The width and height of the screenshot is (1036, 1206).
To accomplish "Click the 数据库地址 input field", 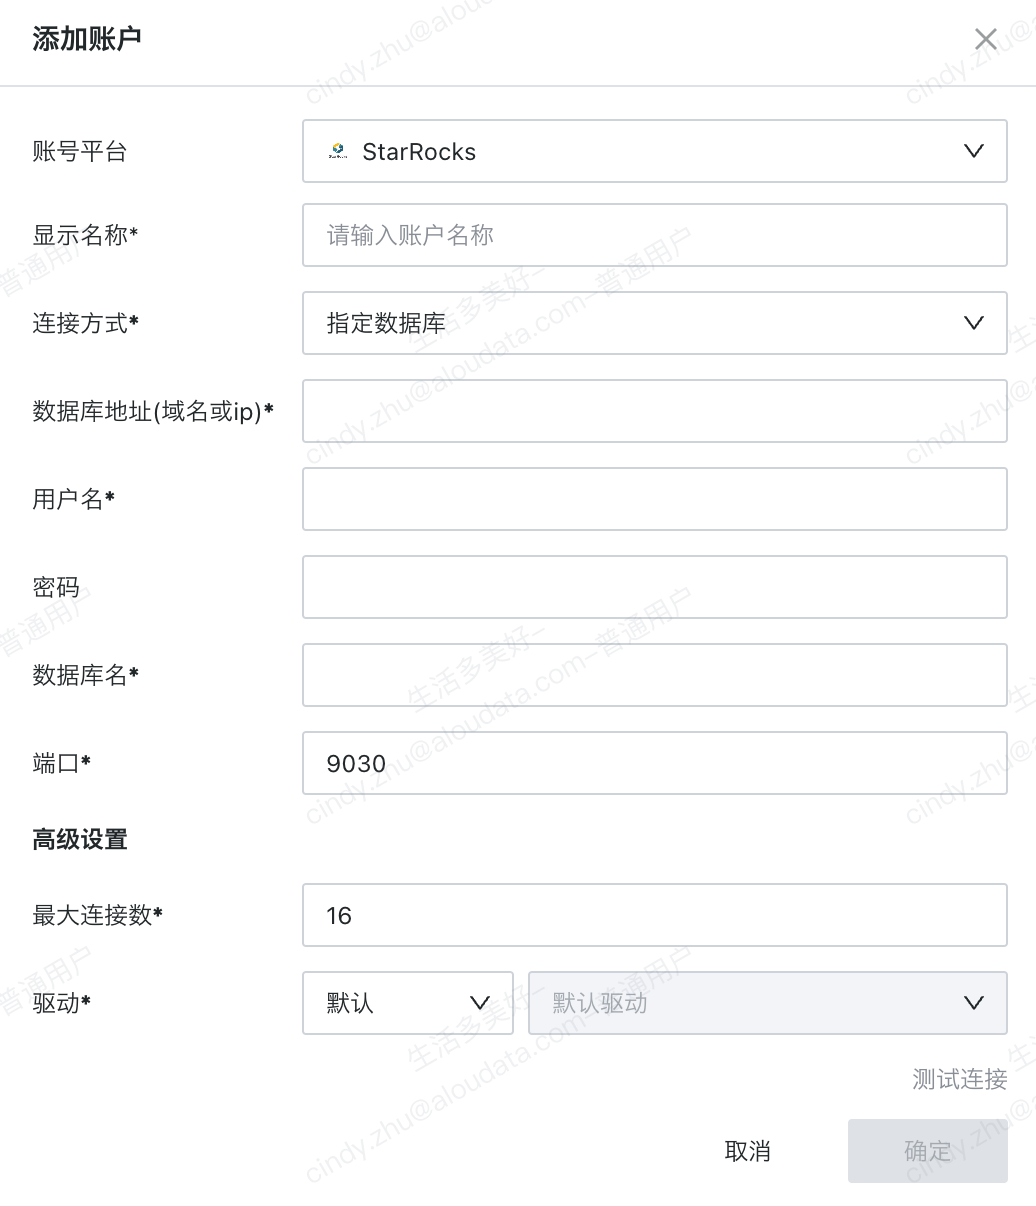I will click(654, 411).
